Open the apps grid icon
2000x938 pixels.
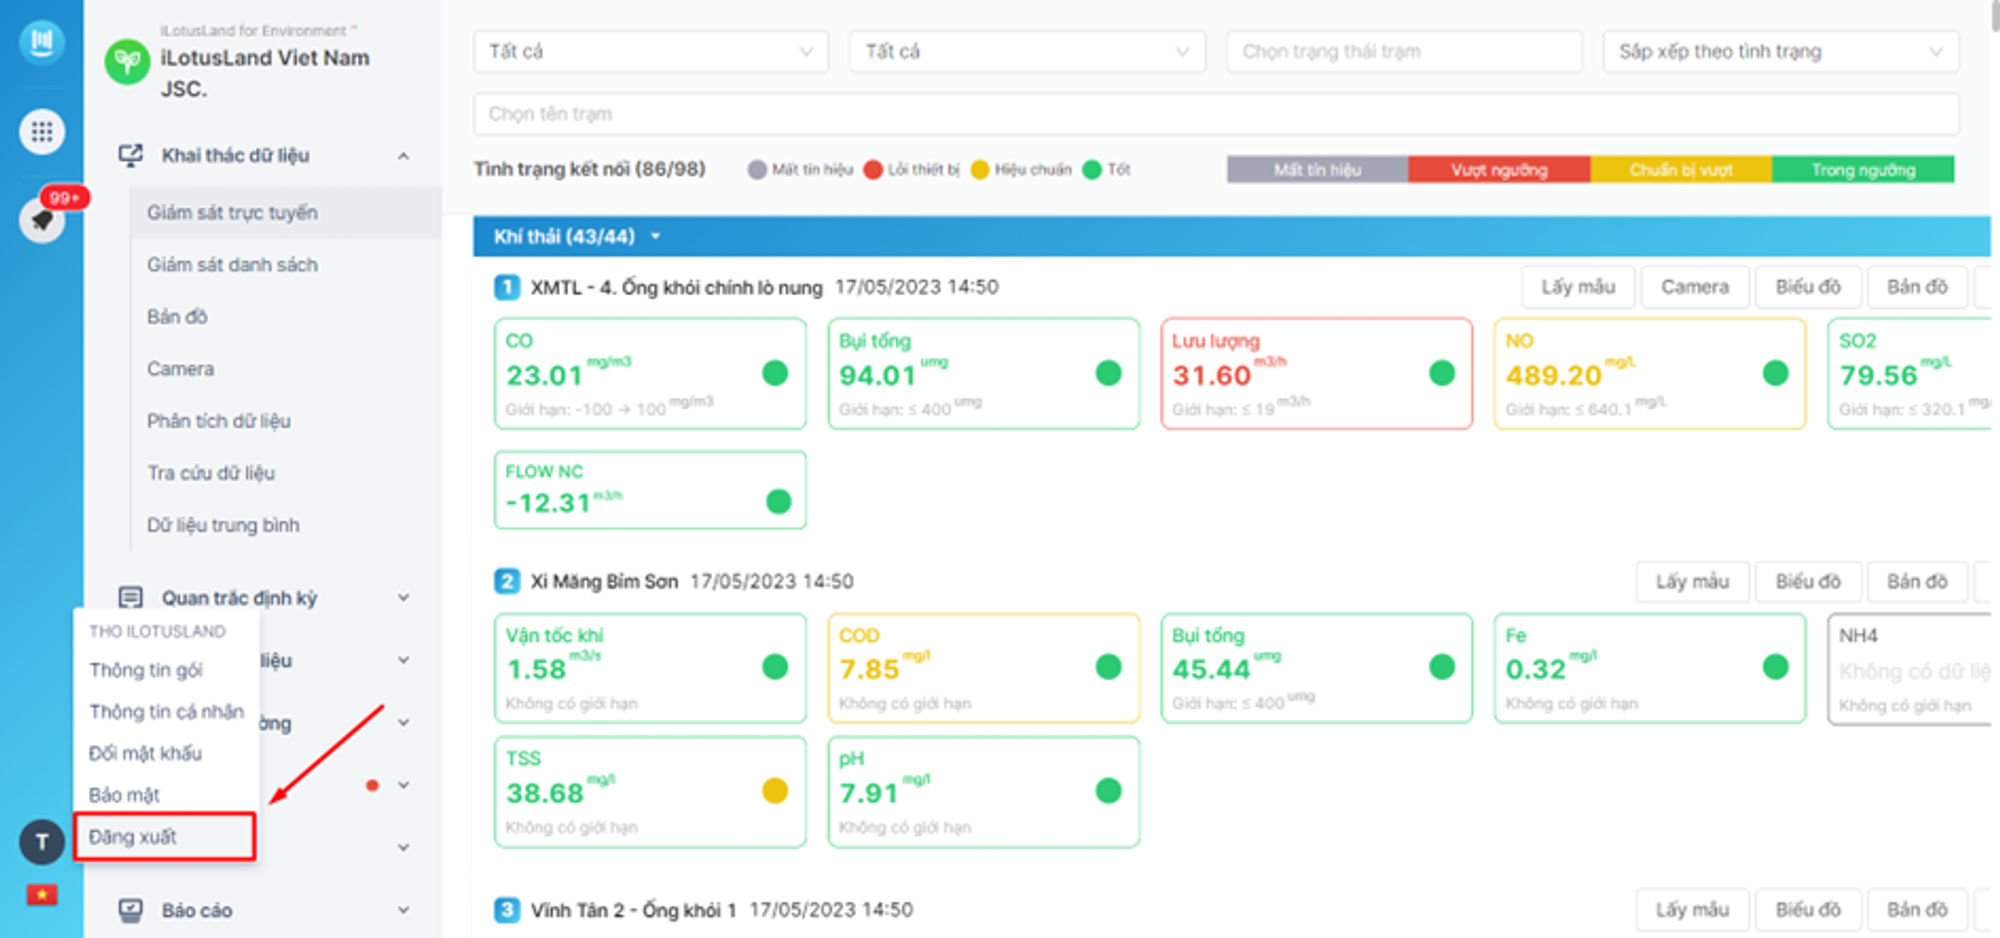pyautogui.click(x=42, y=132)
